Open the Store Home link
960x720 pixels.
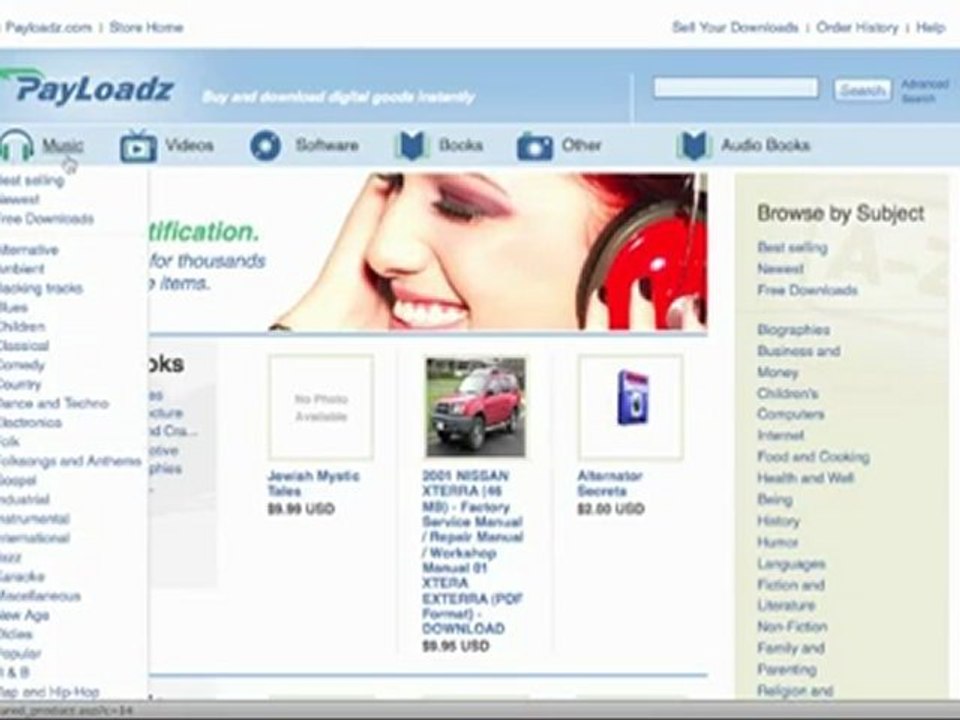(x=146, y=28)
